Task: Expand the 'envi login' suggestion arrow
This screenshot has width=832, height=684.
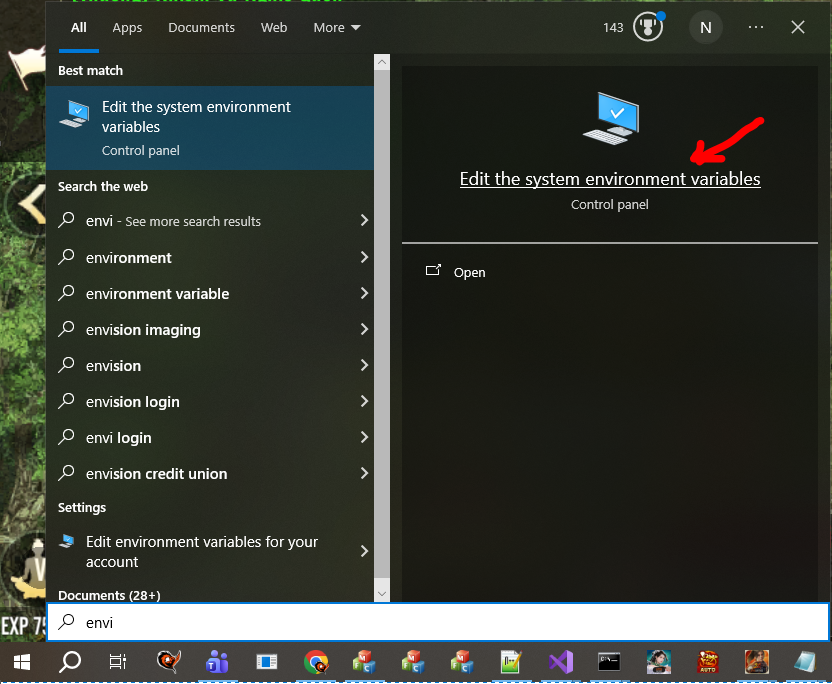Action: click(364, 438)
